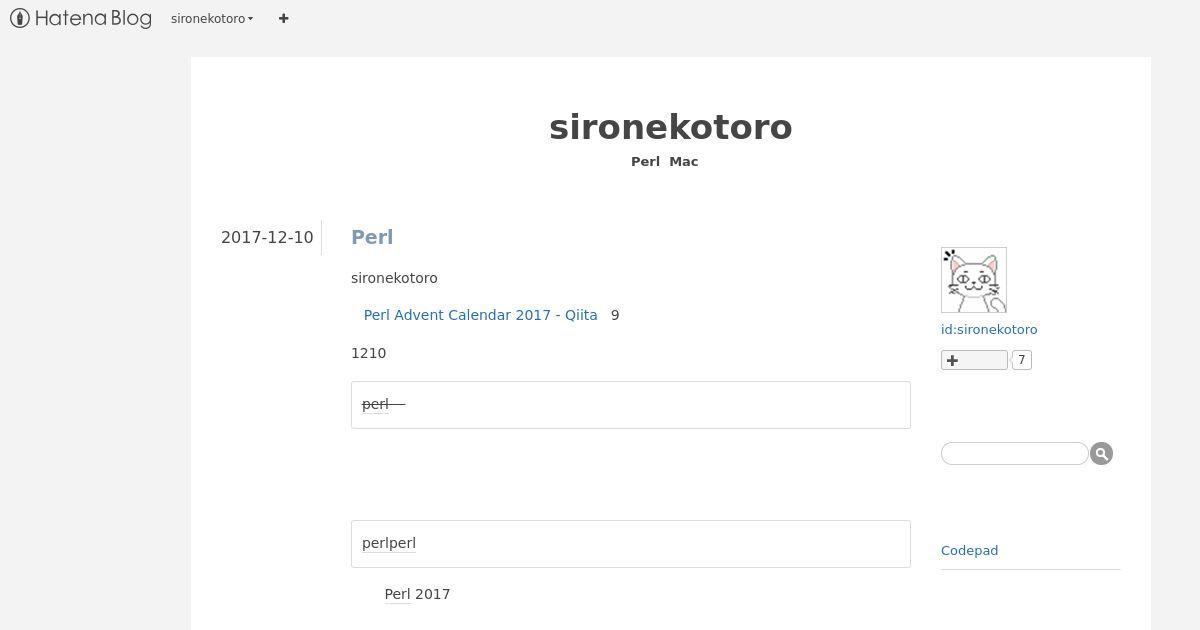Open the cat avatar profile image

tap(974, 280)
